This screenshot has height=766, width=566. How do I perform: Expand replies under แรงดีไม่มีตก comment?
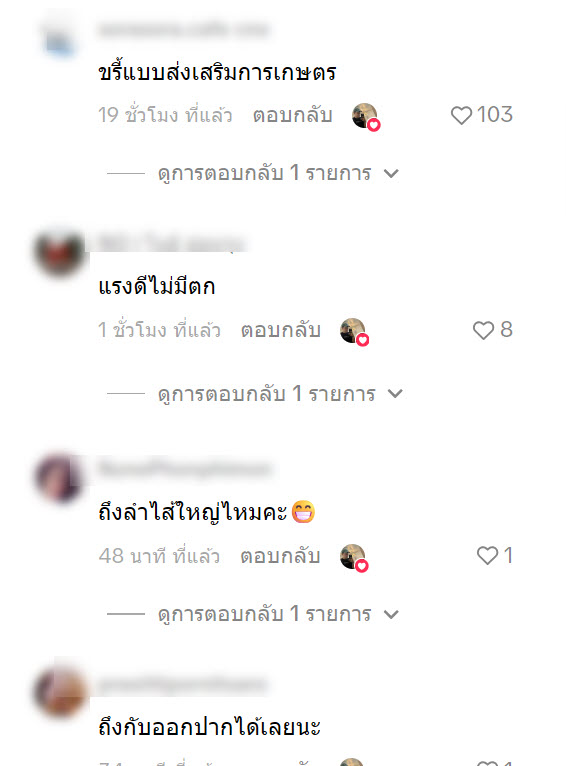click(255, 394)
